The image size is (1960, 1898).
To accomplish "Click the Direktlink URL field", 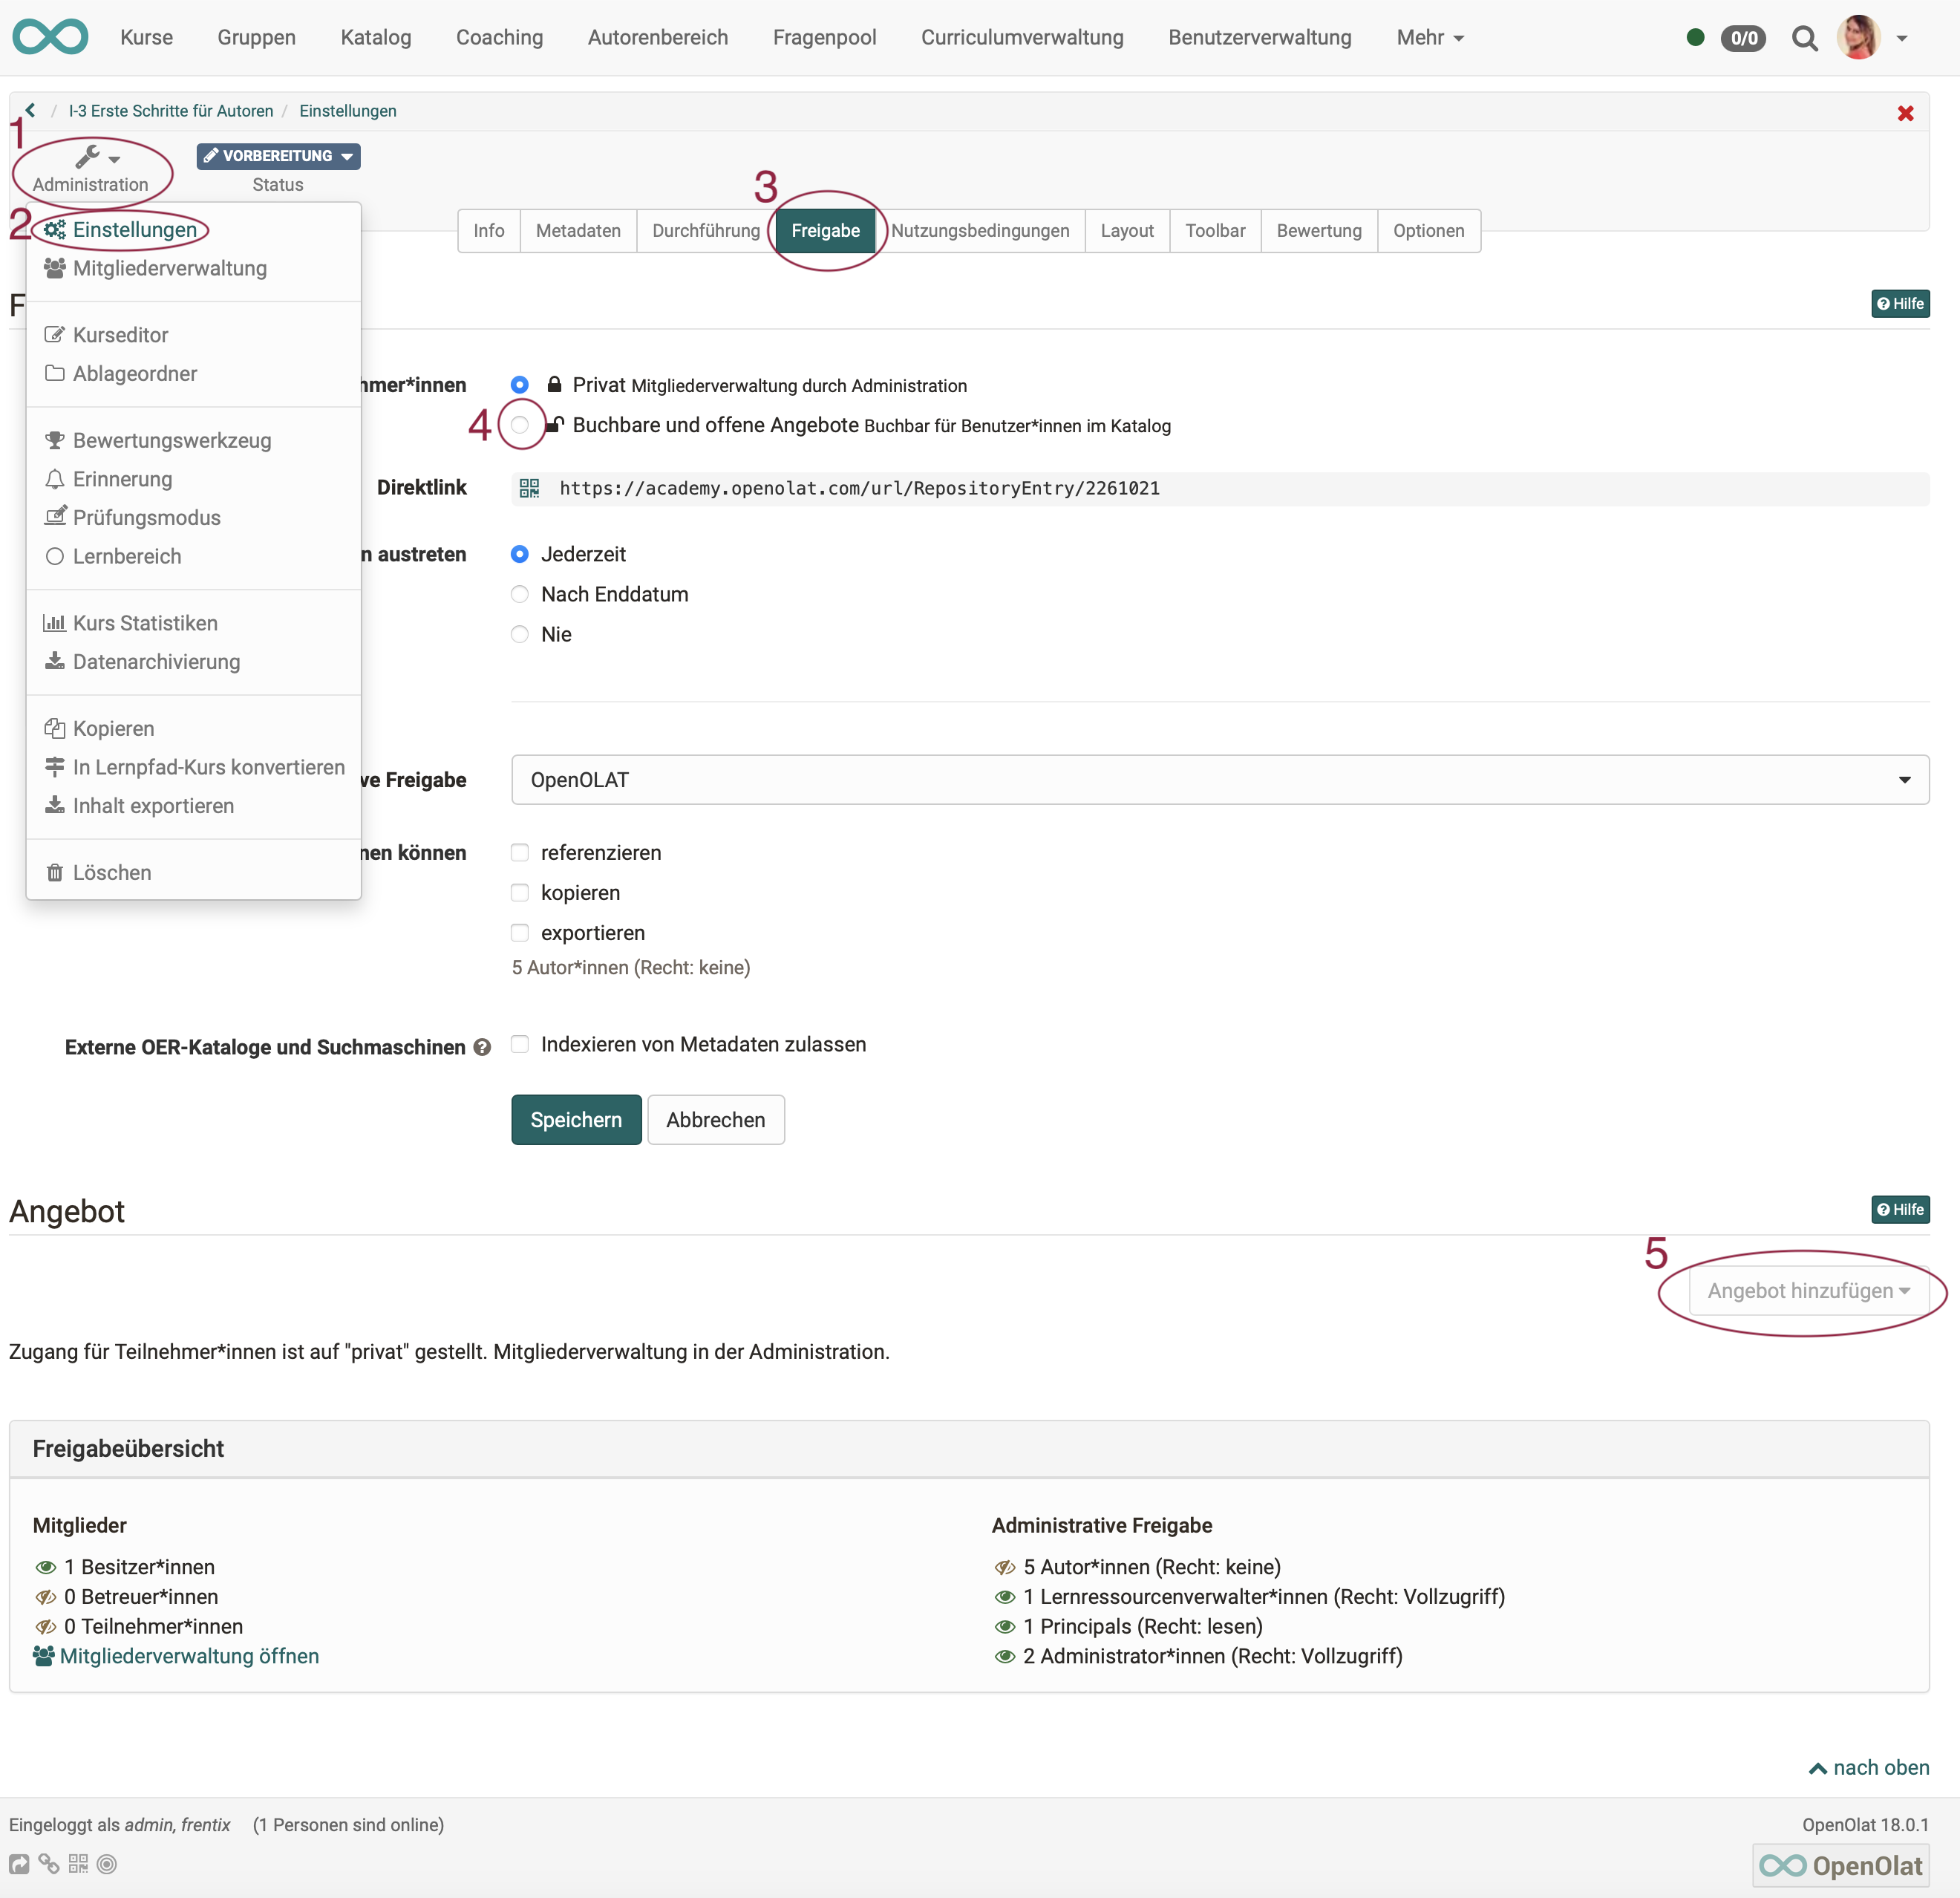I will tap(859, 488).
